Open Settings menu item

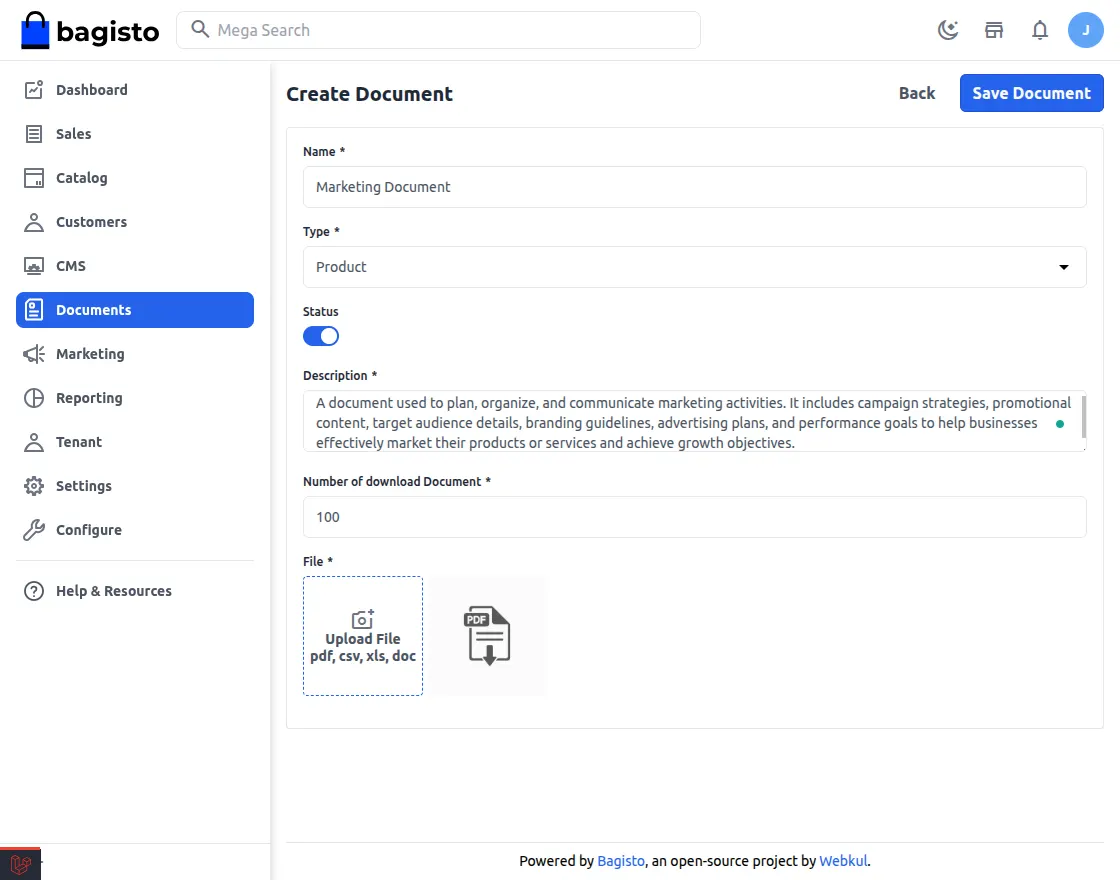135,486
